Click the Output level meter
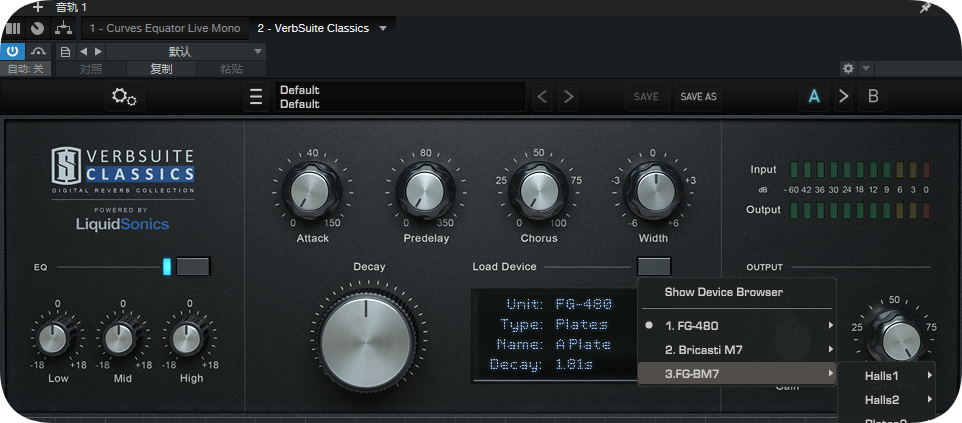962x423 pixels. click(860, 210)
